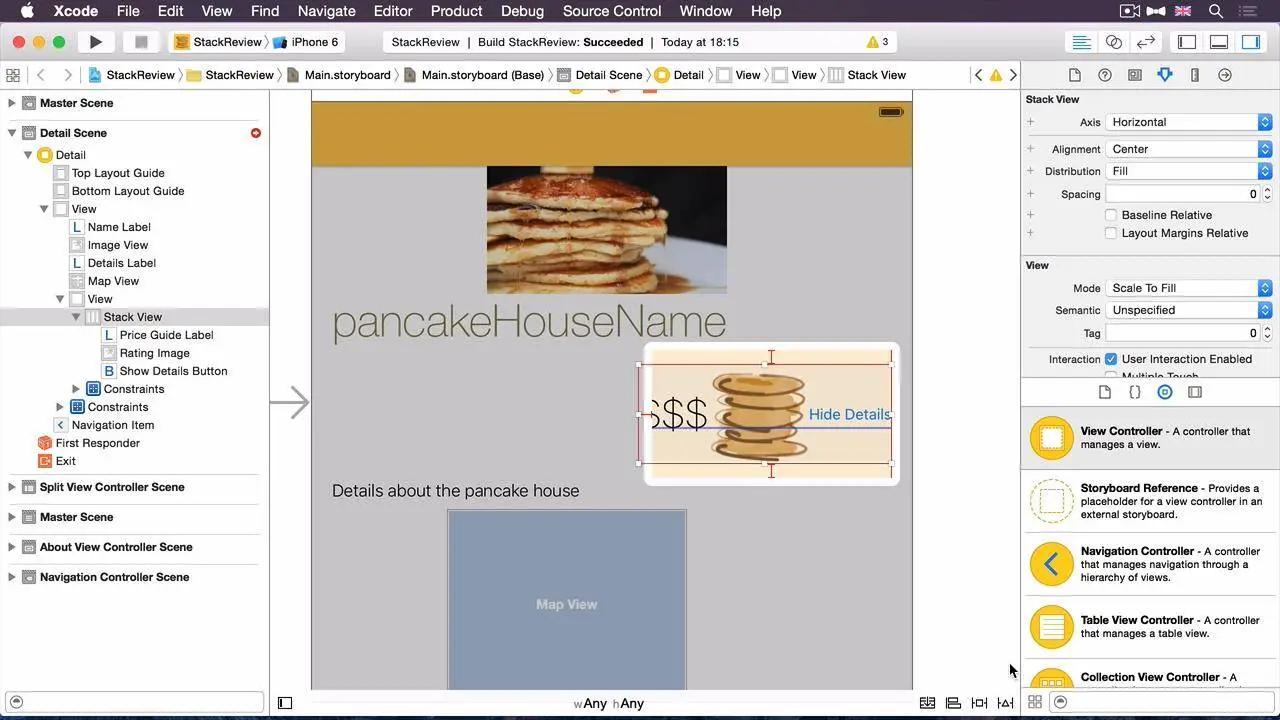Open the Size inspector ruler icon
Viewport: 1280px width, 720px height.
tap(1193, 74)
